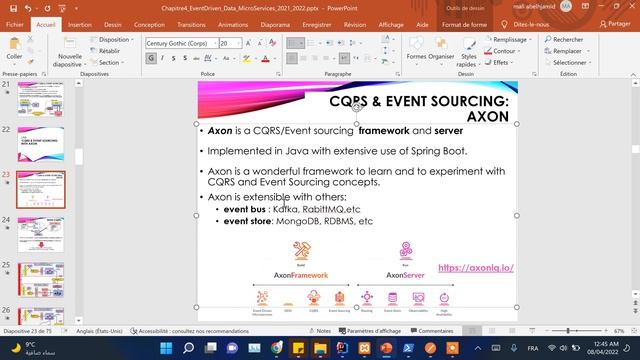
Task: Apply text shadow with the S icon
Action: pos(185,59)
